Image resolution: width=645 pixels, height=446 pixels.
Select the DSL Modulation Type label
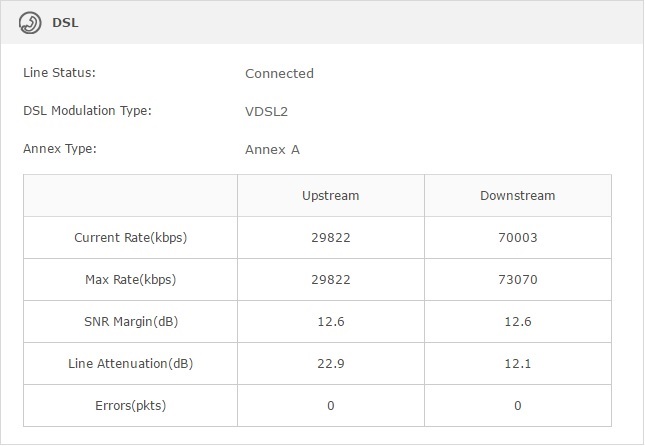(x=87, y=111)
